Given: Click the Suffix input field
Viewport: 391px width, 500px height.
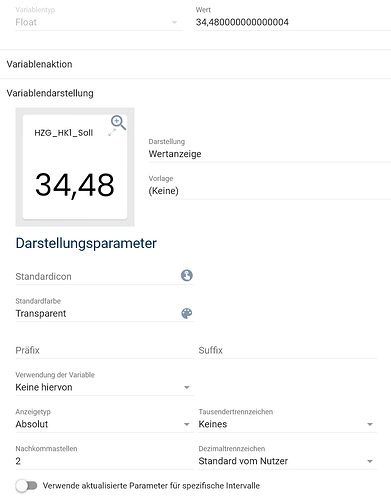Looking at the screenshot, I should 288,350.
